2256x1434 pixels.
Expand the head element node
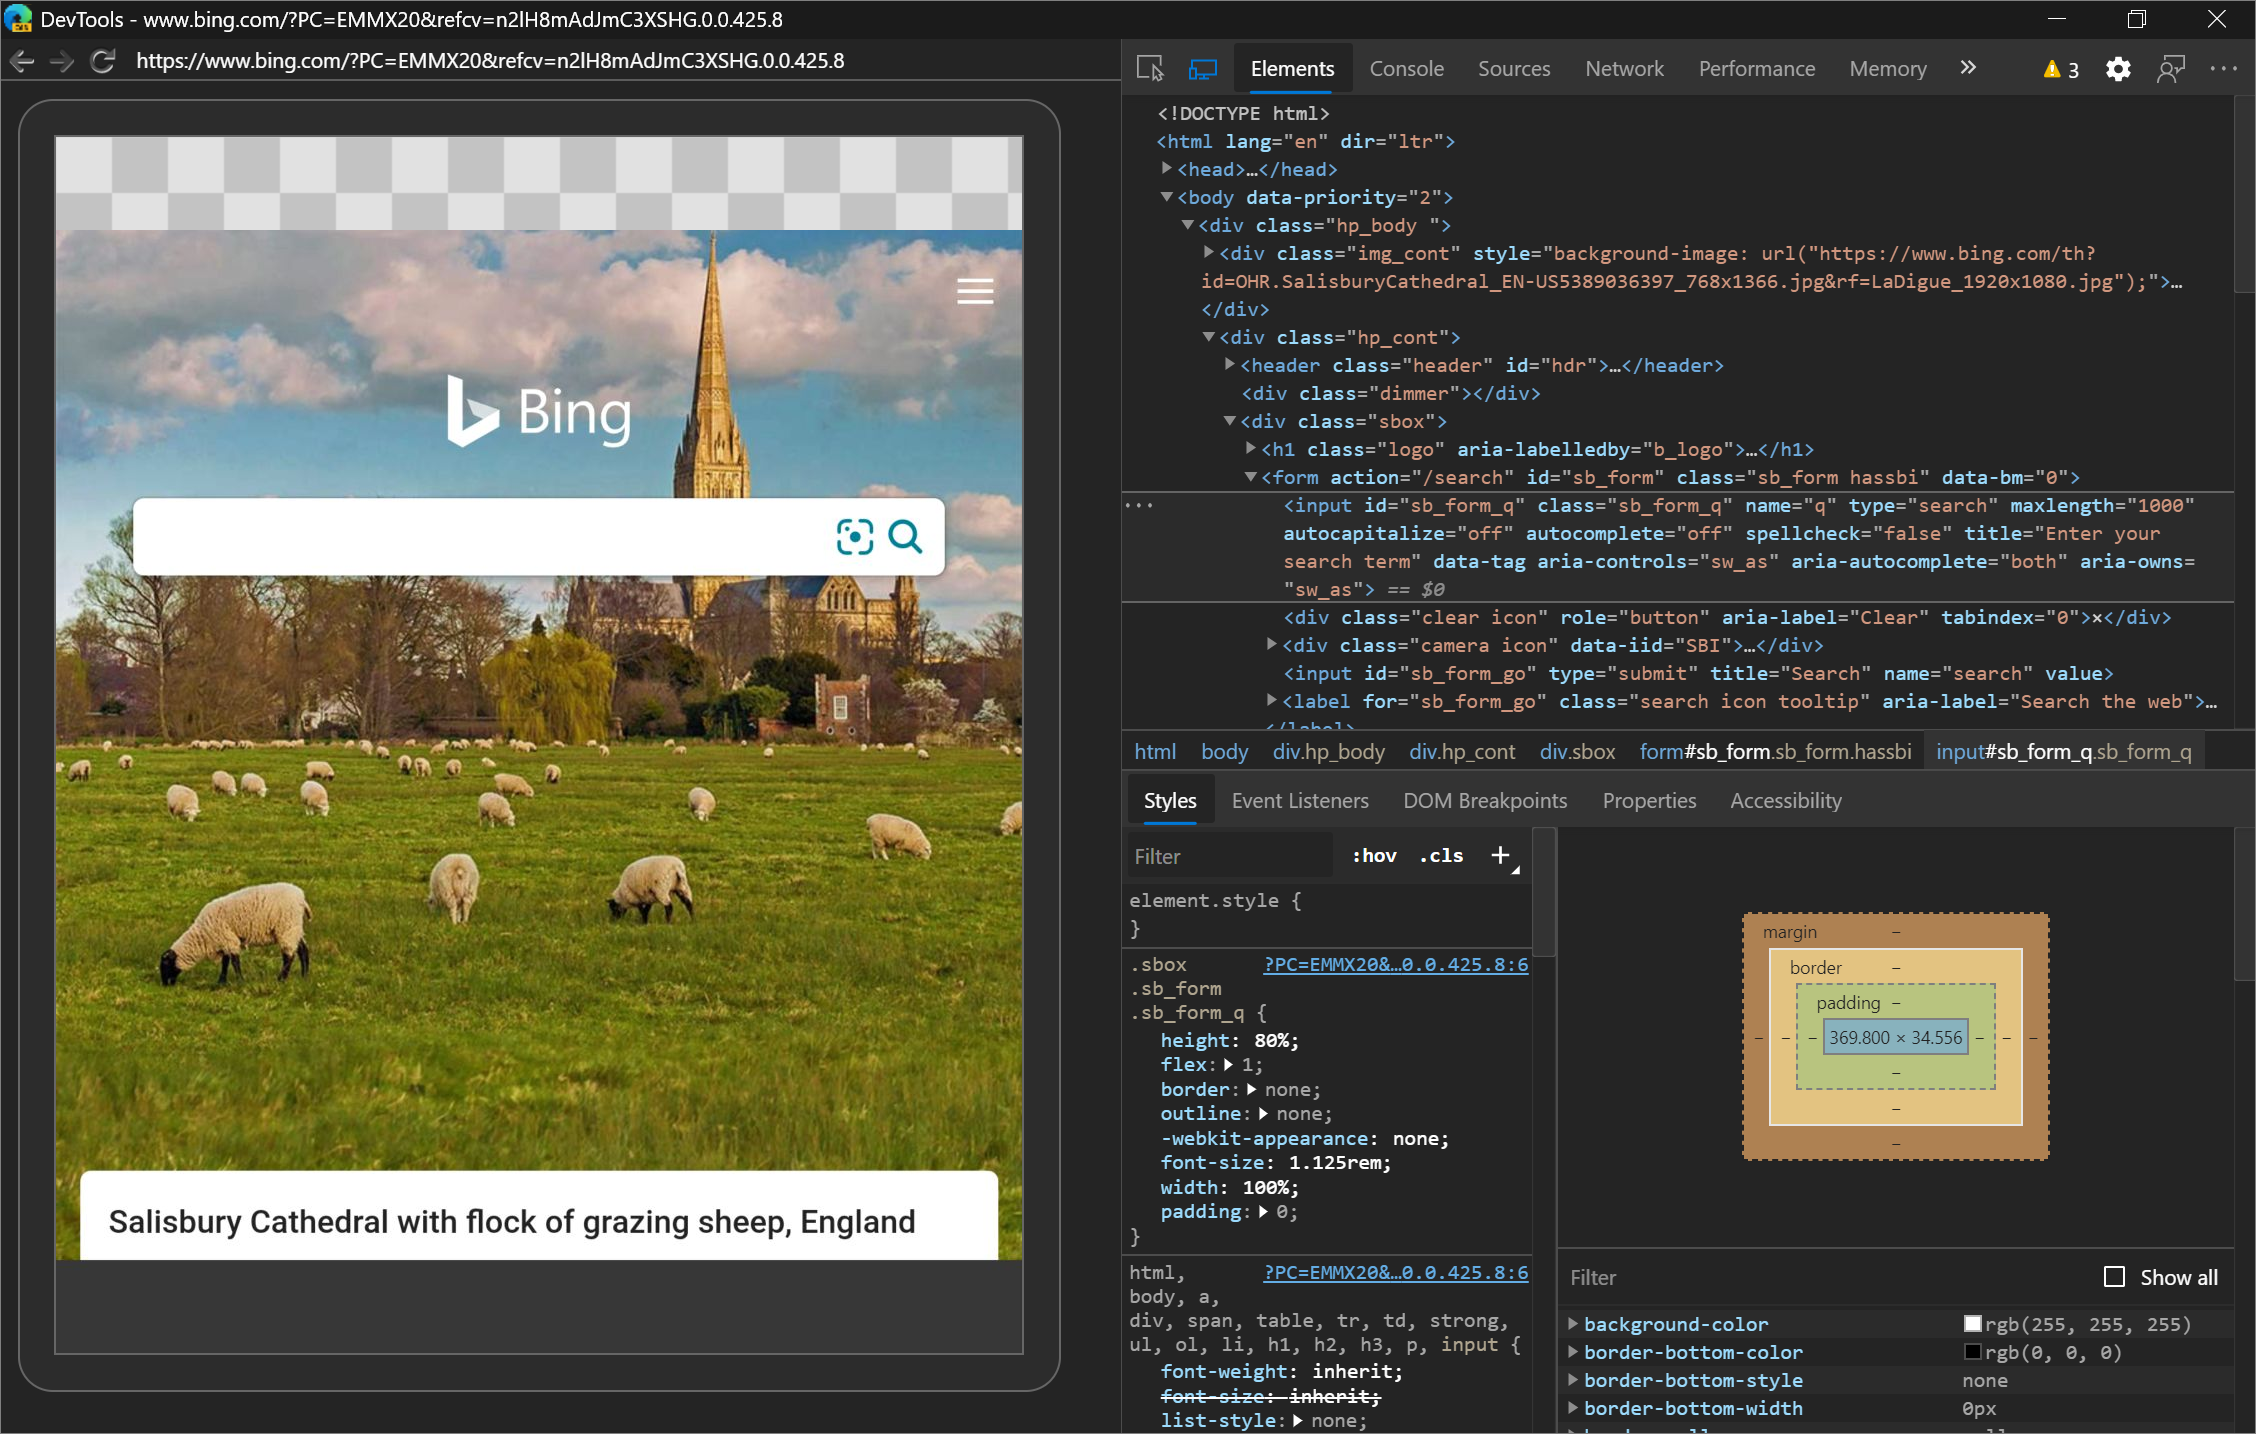click(1165, 169)
